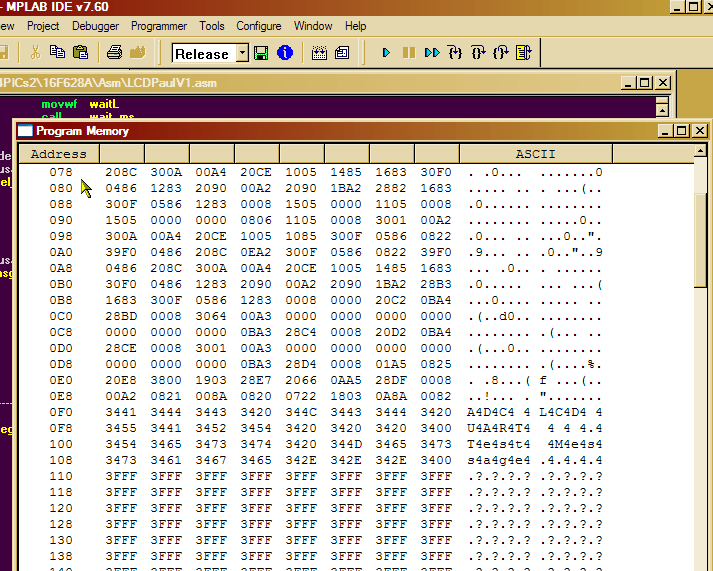
Task: Minimize the LCDPaulV1.asm editor window
Action: (628, 83)
